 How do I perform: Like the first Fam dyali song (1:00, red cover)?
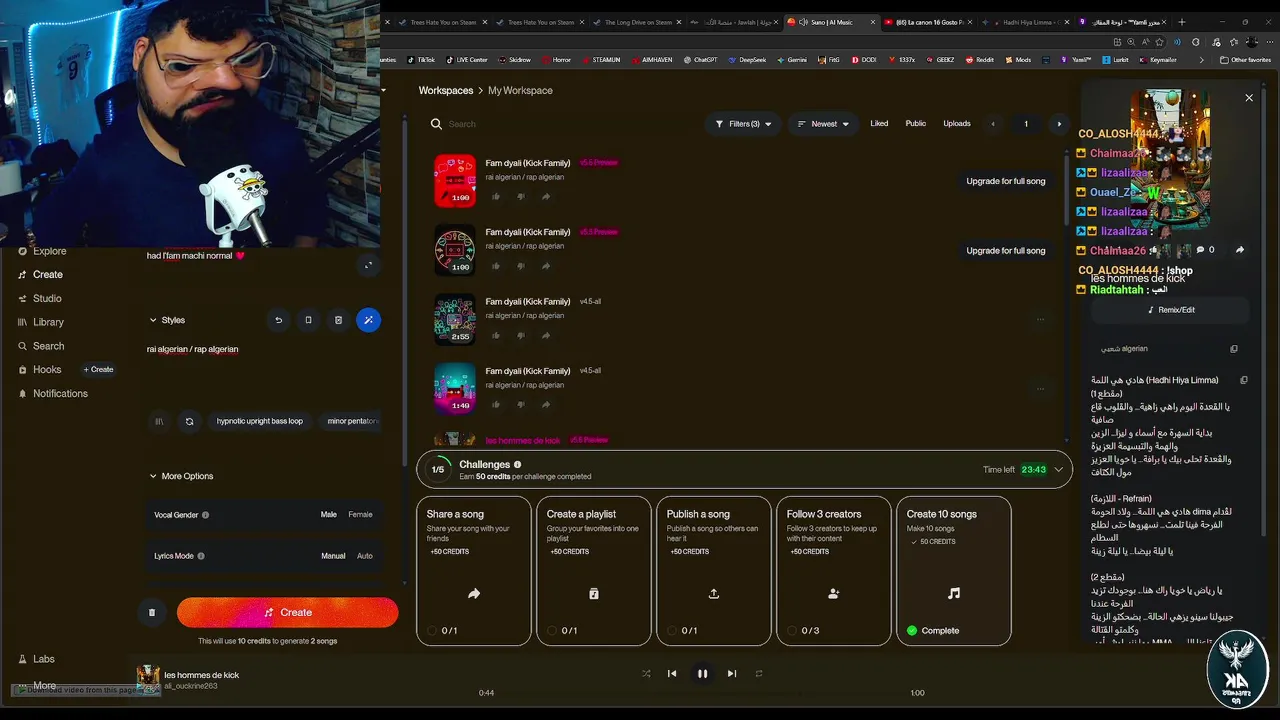click(496, 197)
